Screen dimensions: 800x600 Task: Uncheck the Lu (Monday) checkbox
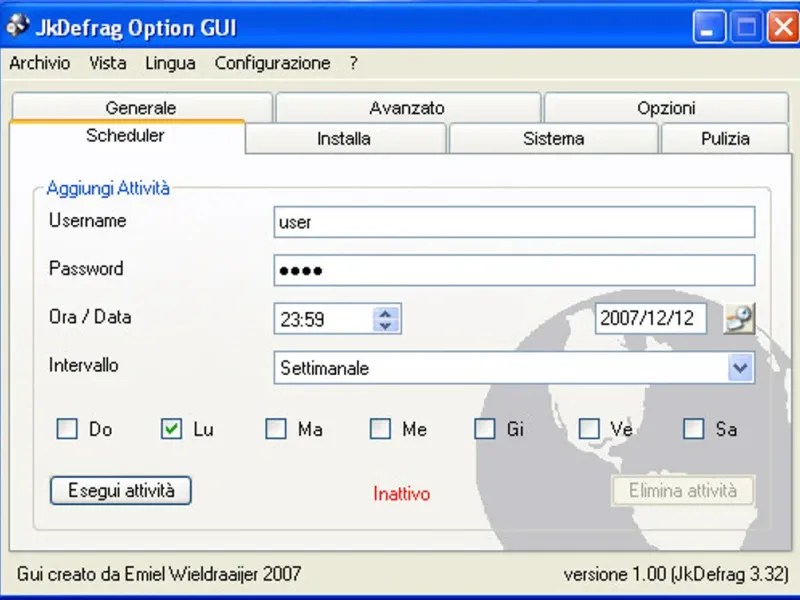(x=171, y=429)
